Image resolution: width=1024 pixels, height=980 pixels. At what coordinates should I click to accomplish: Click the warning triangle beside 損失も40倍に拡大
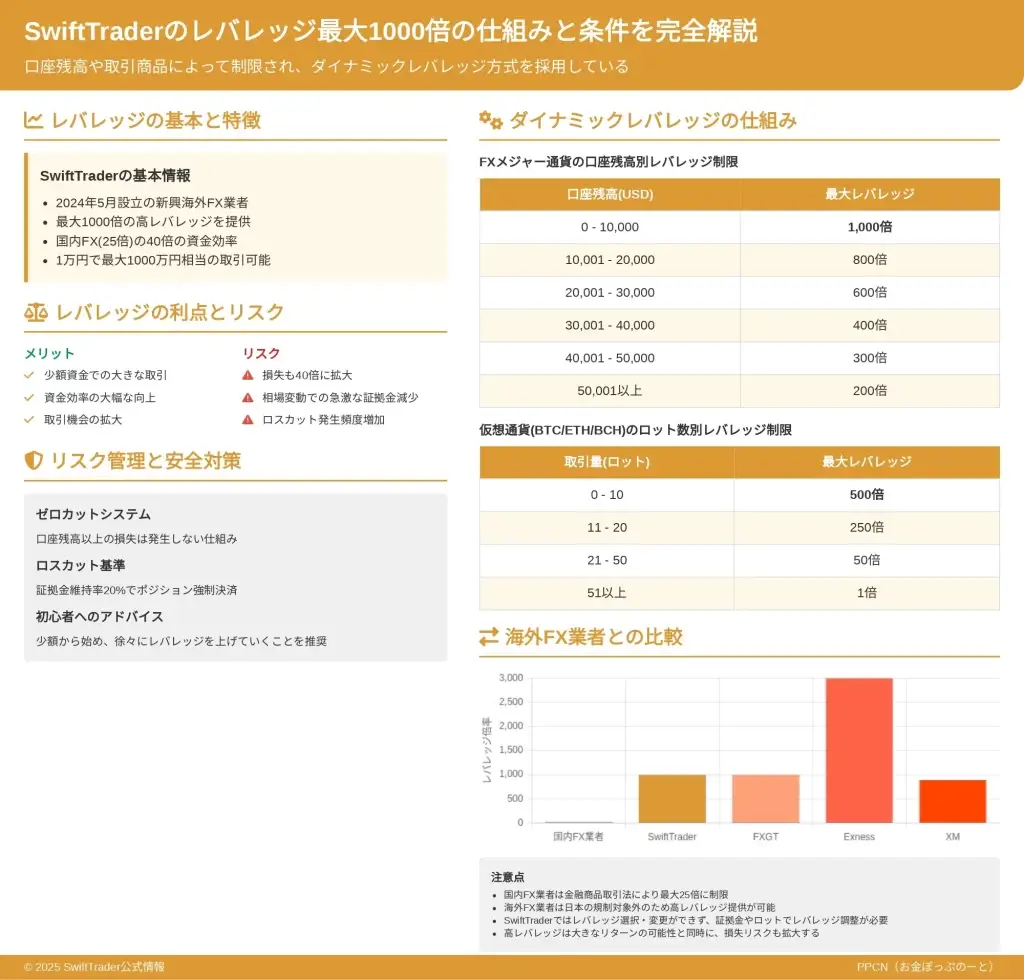click(x=248, y=375)
